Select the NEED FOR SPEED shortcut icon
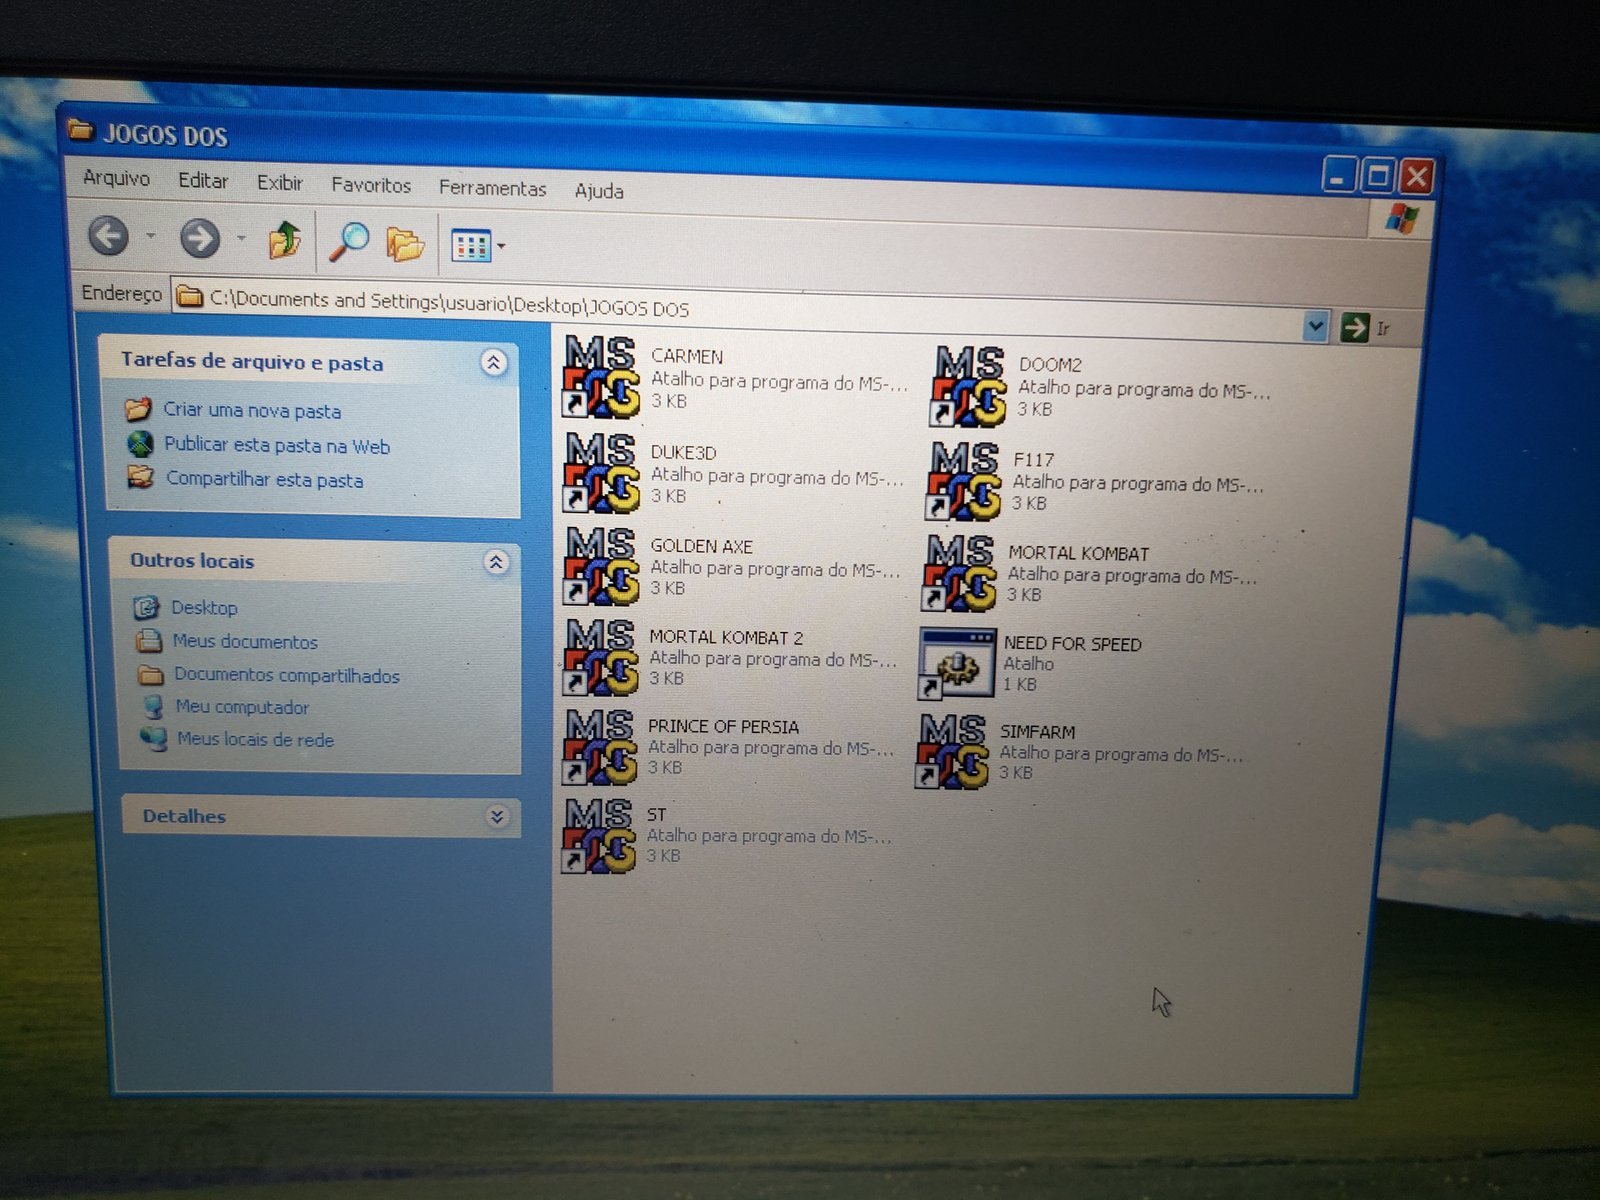The height and width of the screenshot is (1200, 1600). pyautogui.click(x=957, y=663)
